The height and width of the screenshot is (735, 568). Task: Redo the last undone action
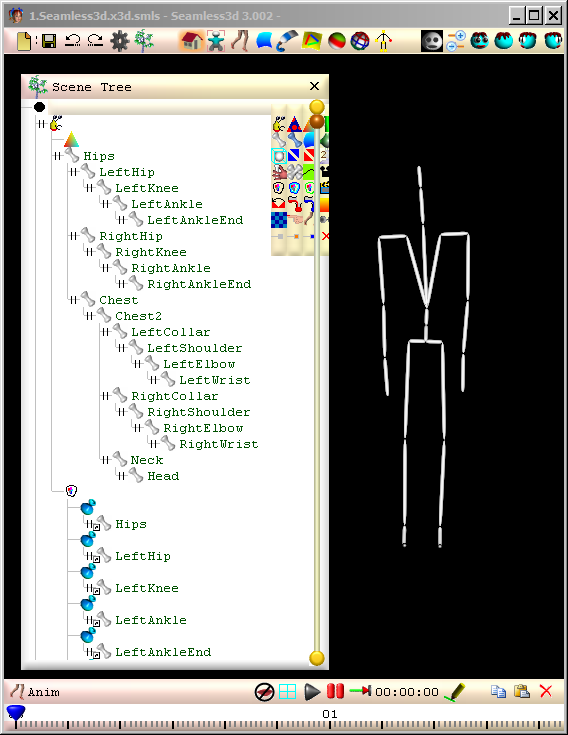(x=95, y=41)
